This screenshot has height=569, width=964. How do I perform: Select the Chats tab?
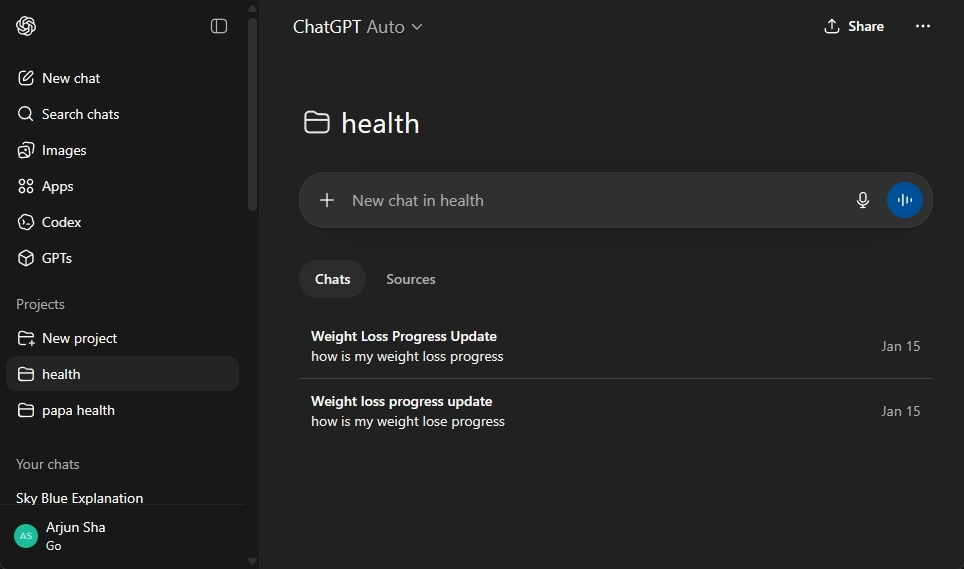[333, 279]
